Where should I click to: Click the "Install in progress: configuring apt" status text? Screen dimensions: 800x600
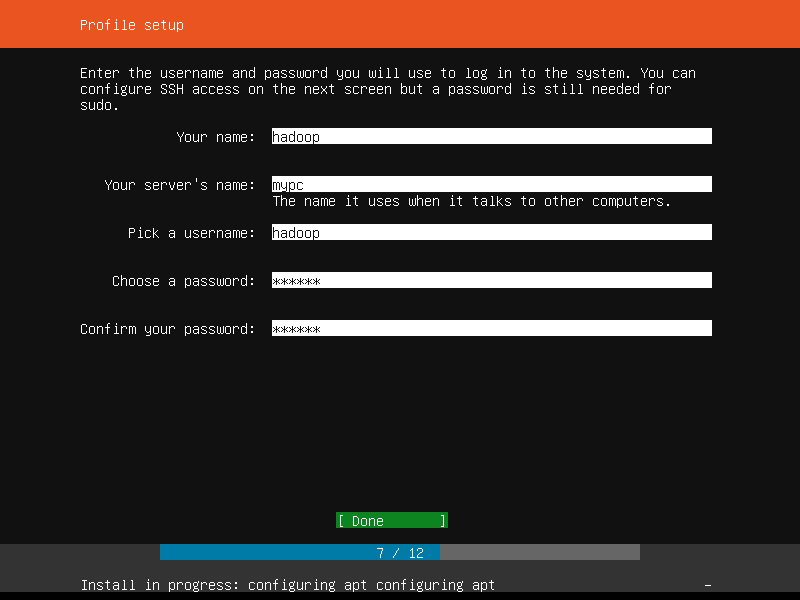click(288, 585)
